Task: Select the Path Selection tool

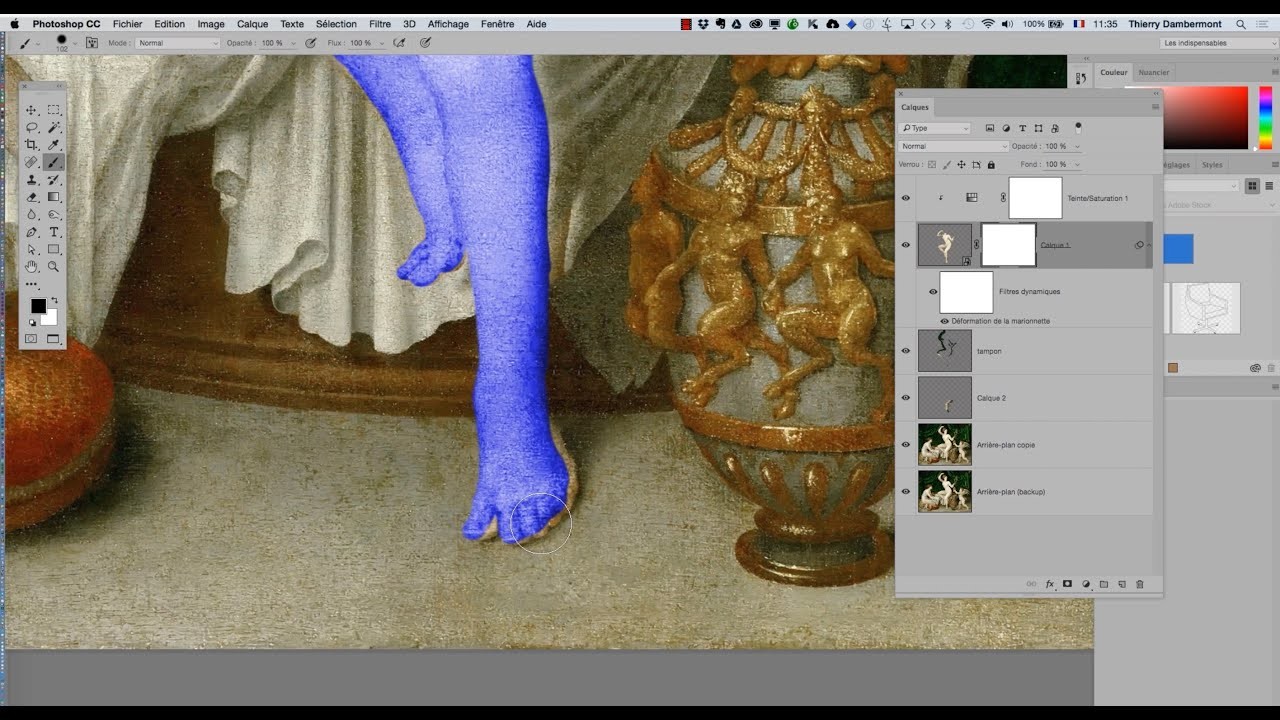Action: pos(32,249)
